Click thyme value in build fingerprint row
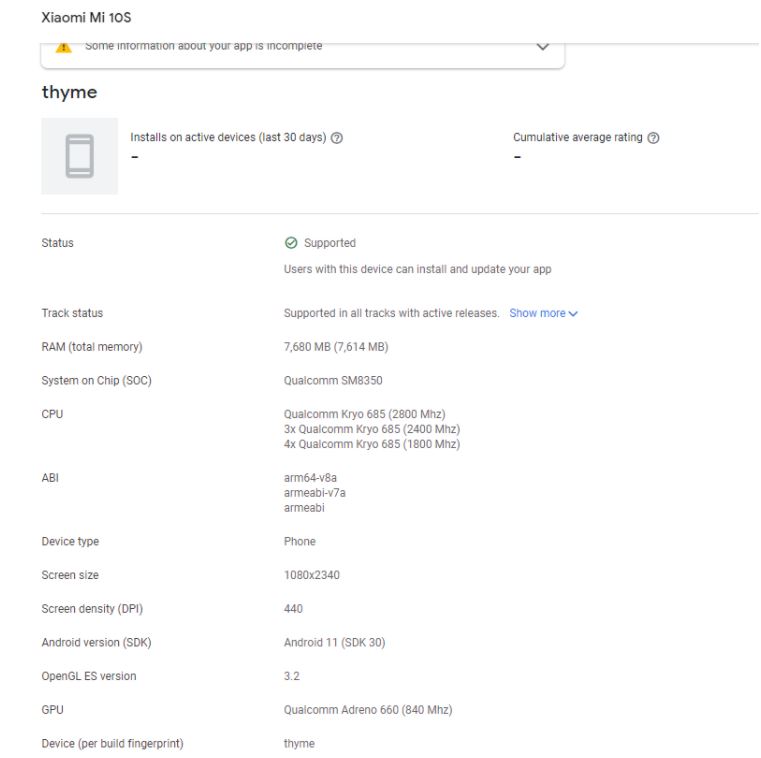 click(299, 744)
